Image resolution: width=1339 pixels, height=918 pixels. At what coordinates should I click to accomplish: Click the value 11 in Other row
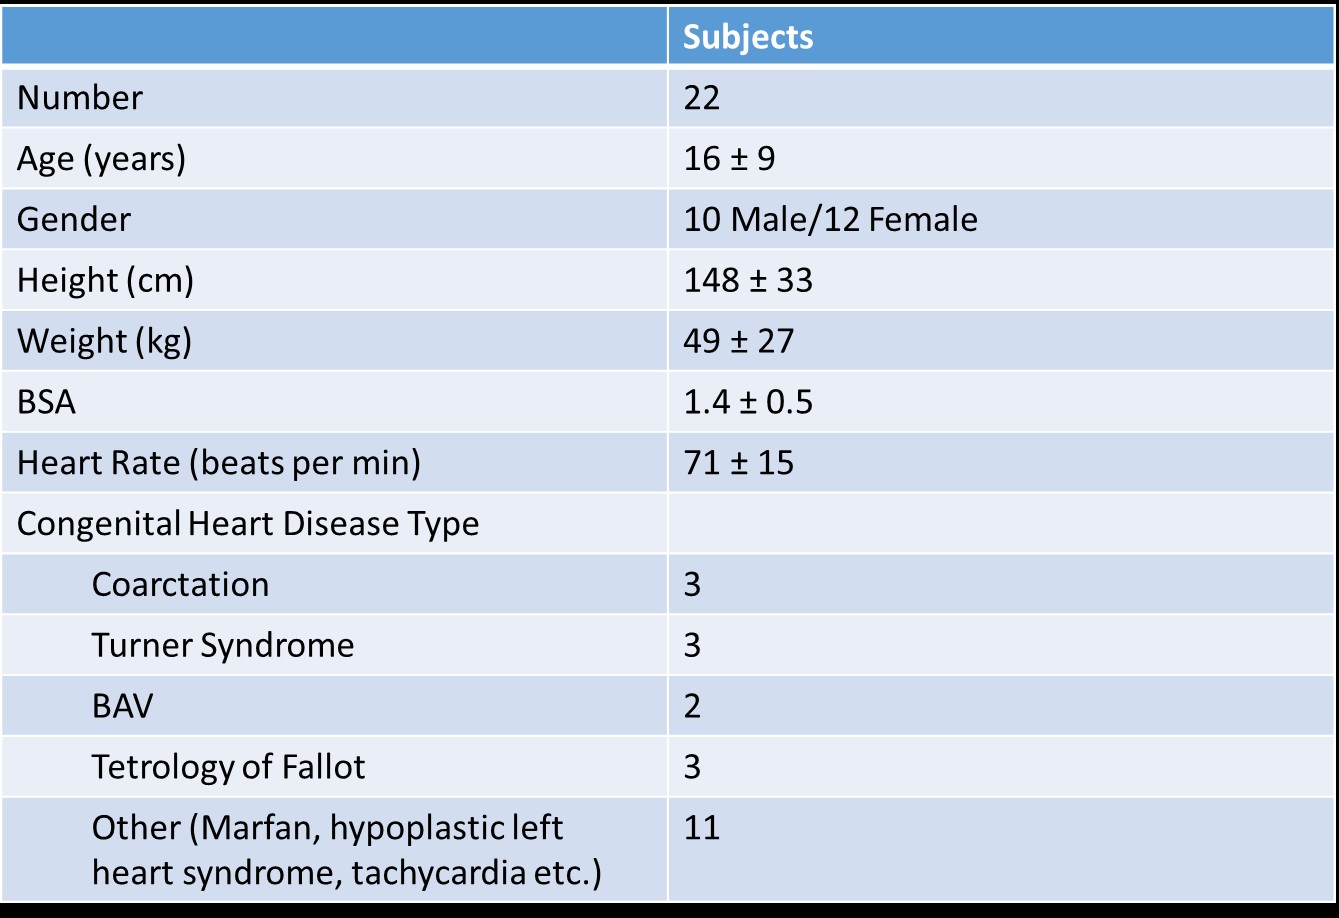point(702,829)
